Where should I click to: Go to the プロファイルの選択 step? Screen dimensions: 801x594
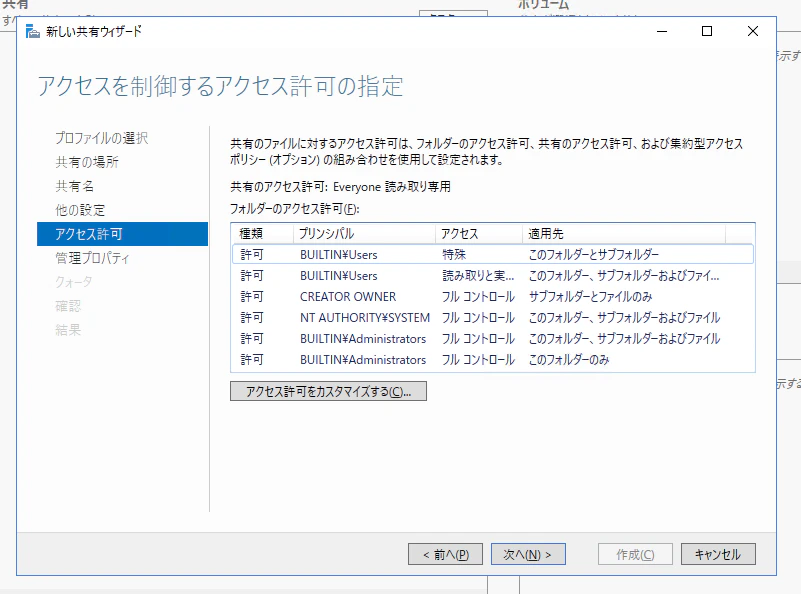tap(102, 138)
